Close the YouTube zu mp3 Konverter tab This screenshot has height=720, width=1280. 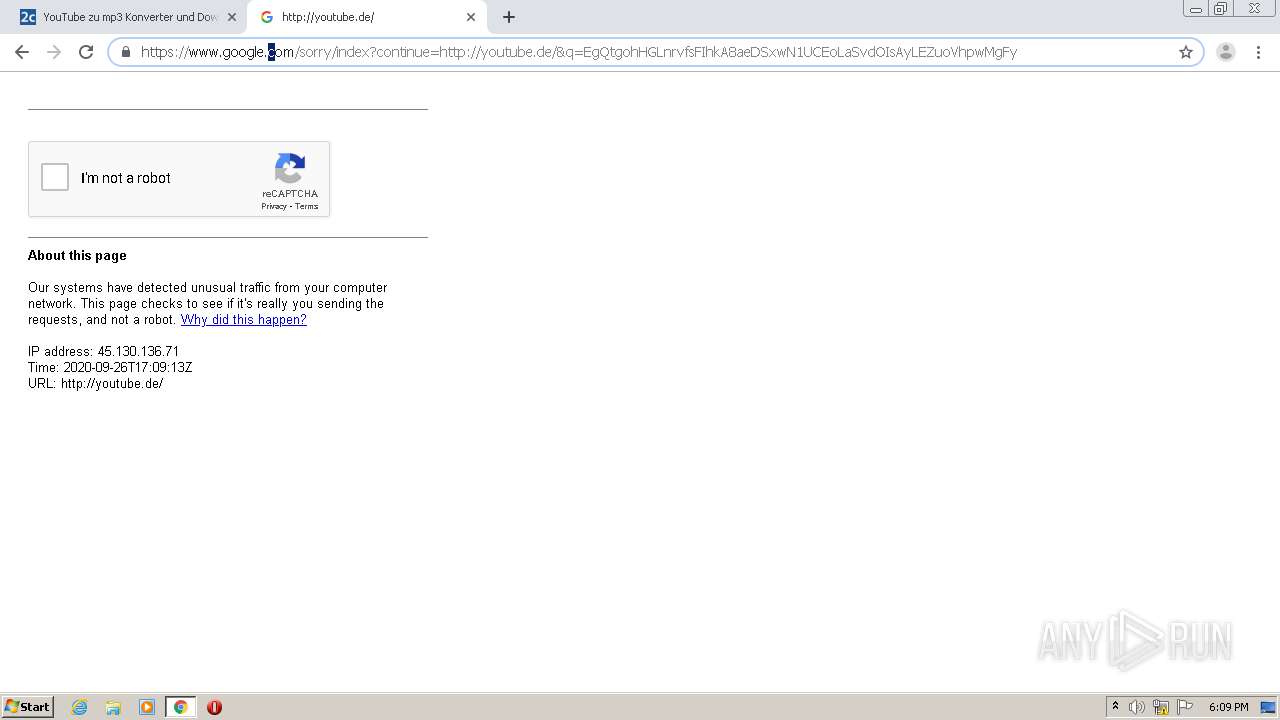[x=232, y=17]
